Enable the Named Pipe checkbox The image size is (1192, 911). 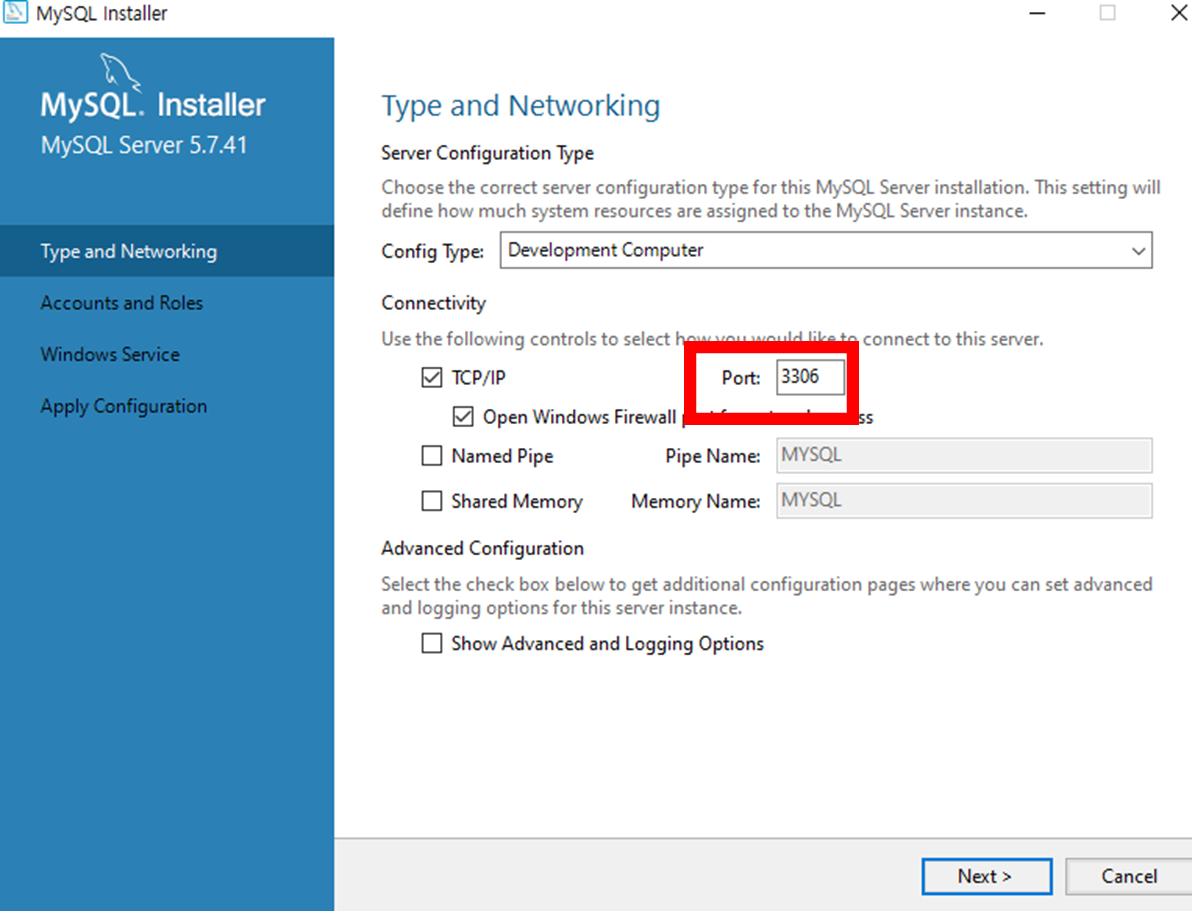coord(432,456)
